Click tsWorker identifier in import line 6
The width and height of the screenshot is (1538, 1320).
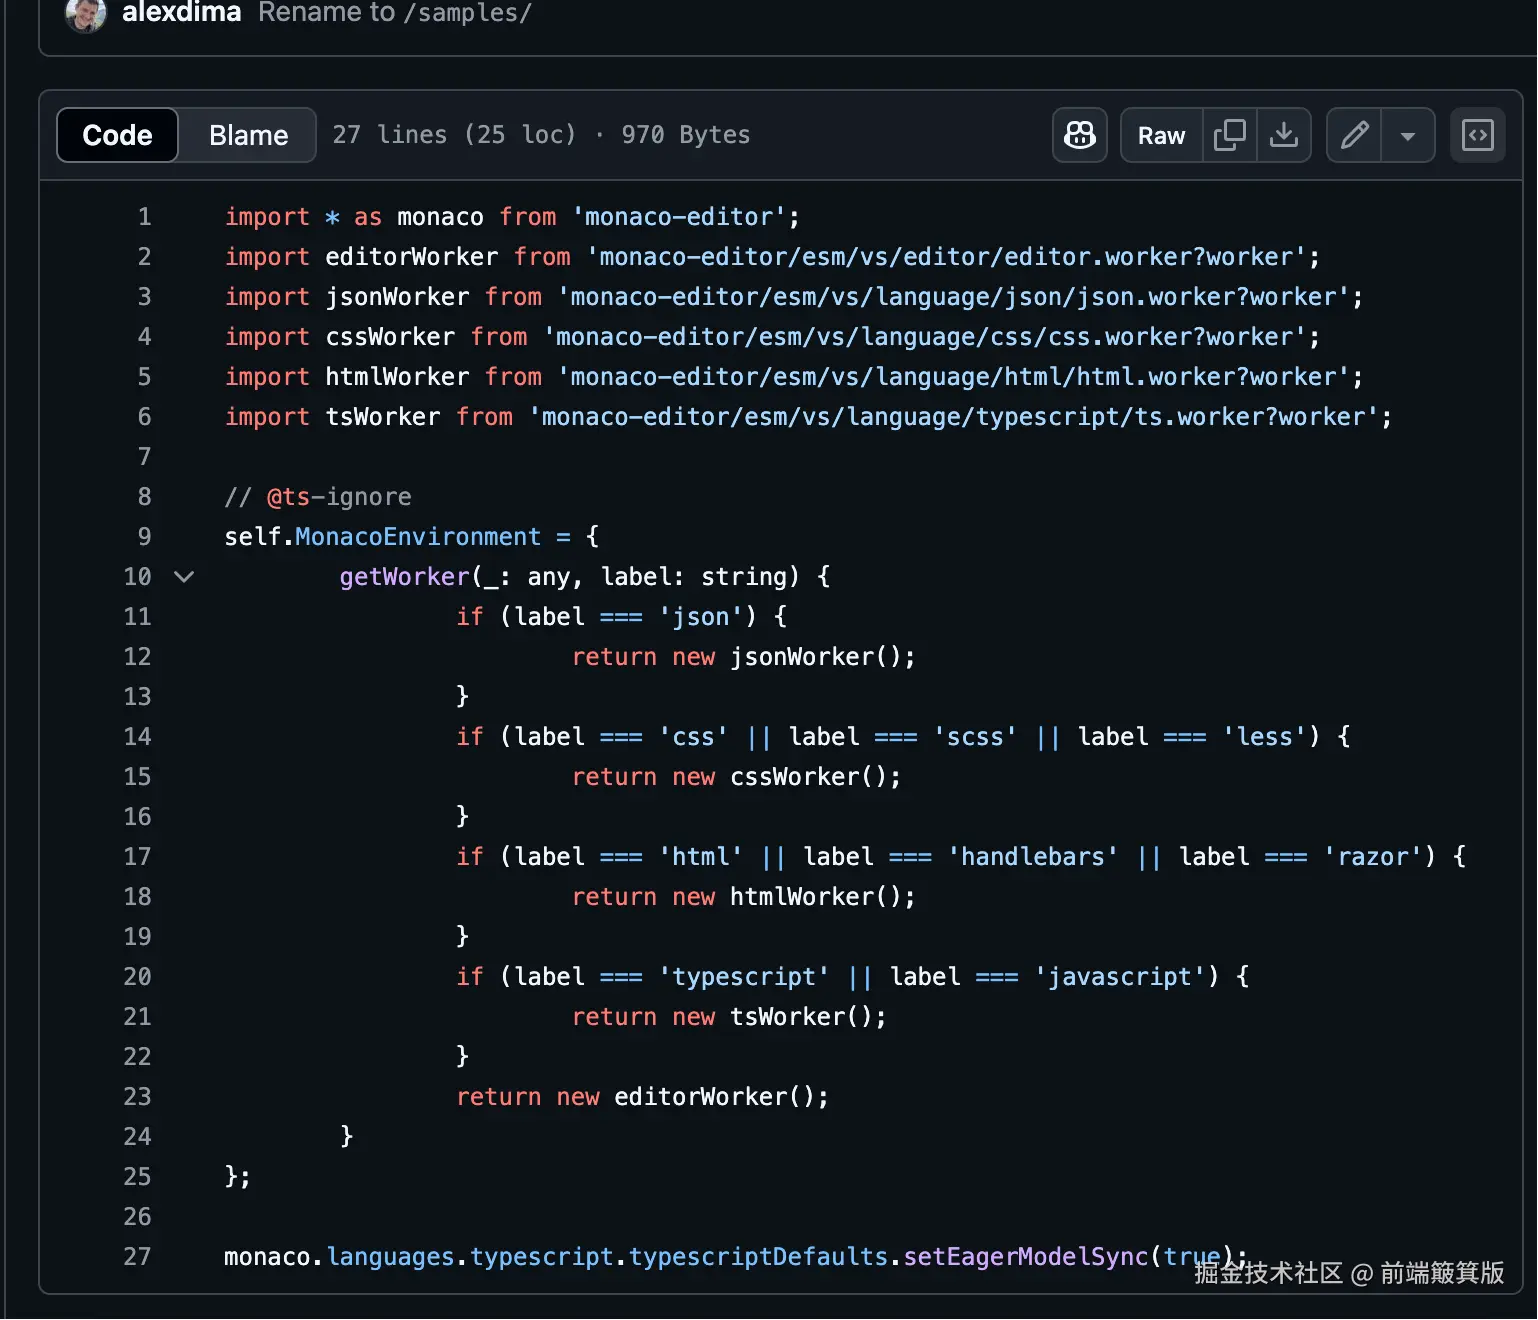(x=383, y=417)
